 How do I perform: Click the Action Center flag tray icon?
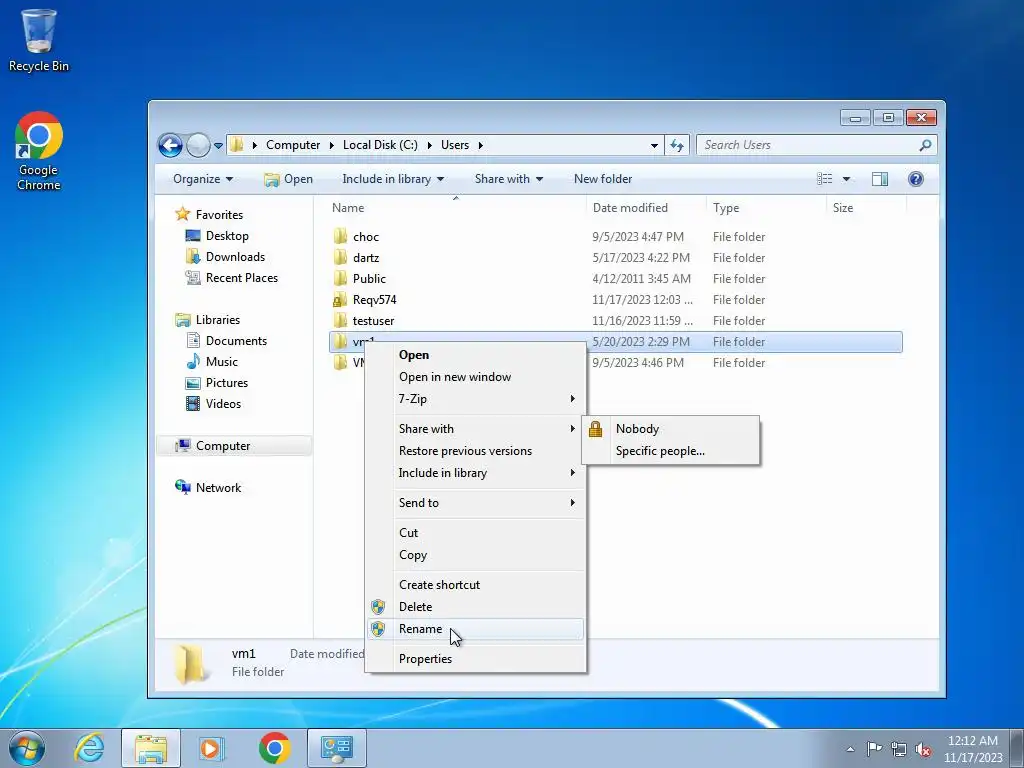(x=874, y=748)
